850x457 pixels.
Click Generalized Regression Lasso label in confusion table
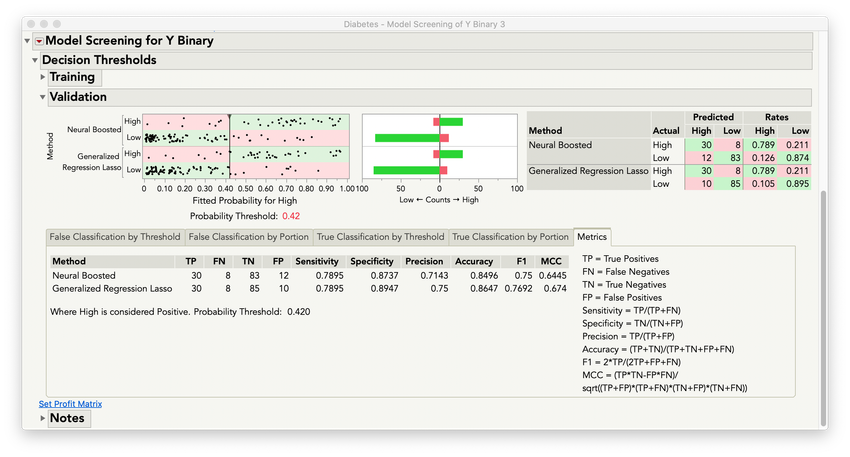pos(588,171)
